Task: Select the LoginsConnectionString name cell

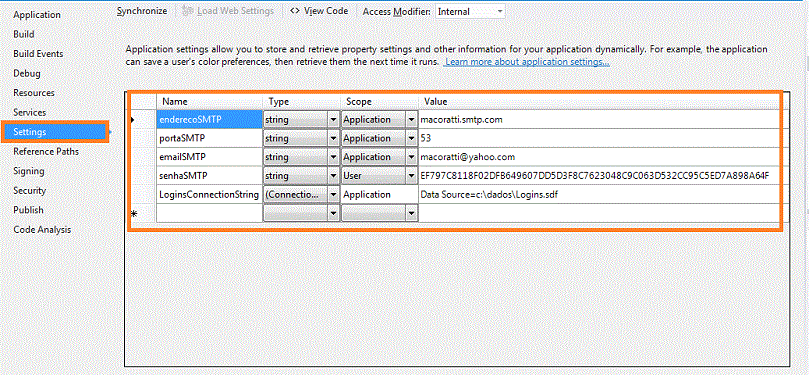Action: coord(209,195)
